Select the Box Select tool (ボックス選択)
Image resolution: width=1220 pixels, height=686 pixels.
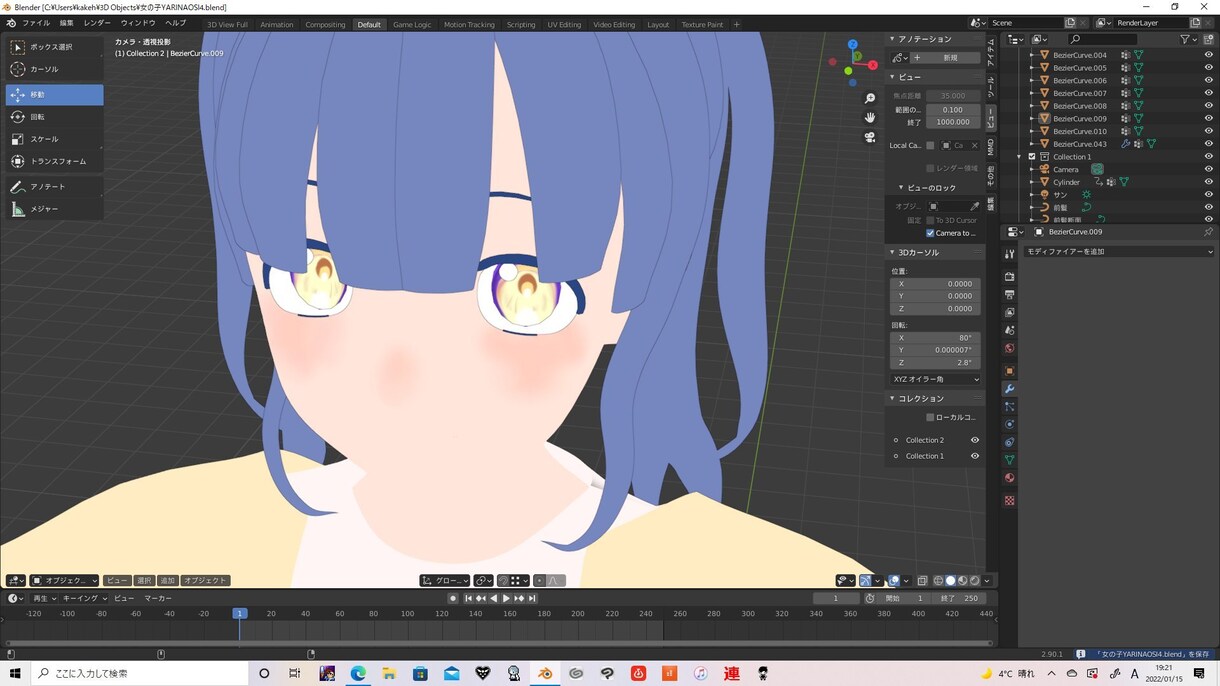[54, 47]
